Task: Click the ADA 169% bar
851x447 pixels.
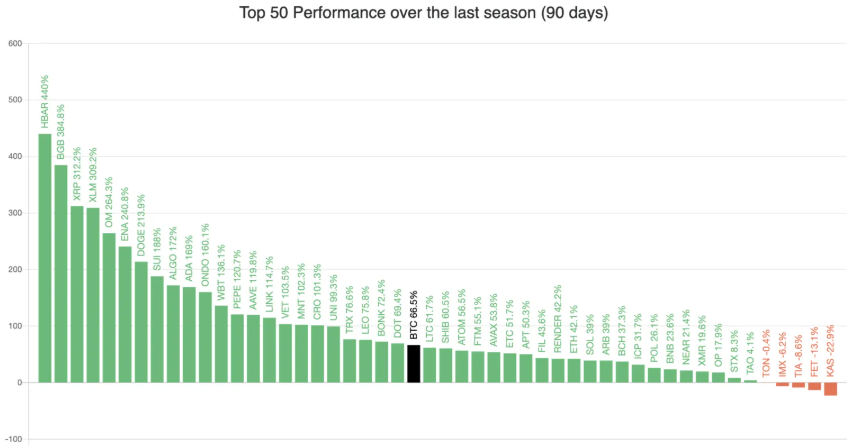Action: click(x=189, y=335)
